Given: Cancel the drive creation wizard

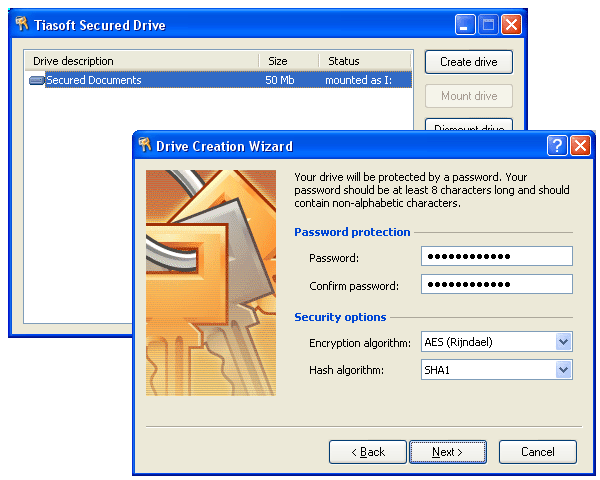Looking at the screenshot, I should pos(538,452).
